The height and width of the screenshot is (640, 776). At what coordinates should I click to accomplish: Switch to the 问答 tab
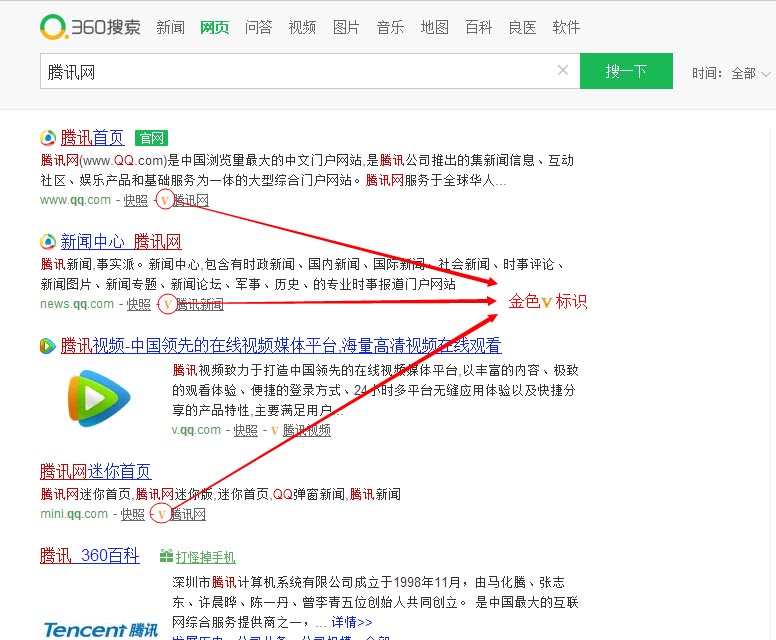point(258,27)
